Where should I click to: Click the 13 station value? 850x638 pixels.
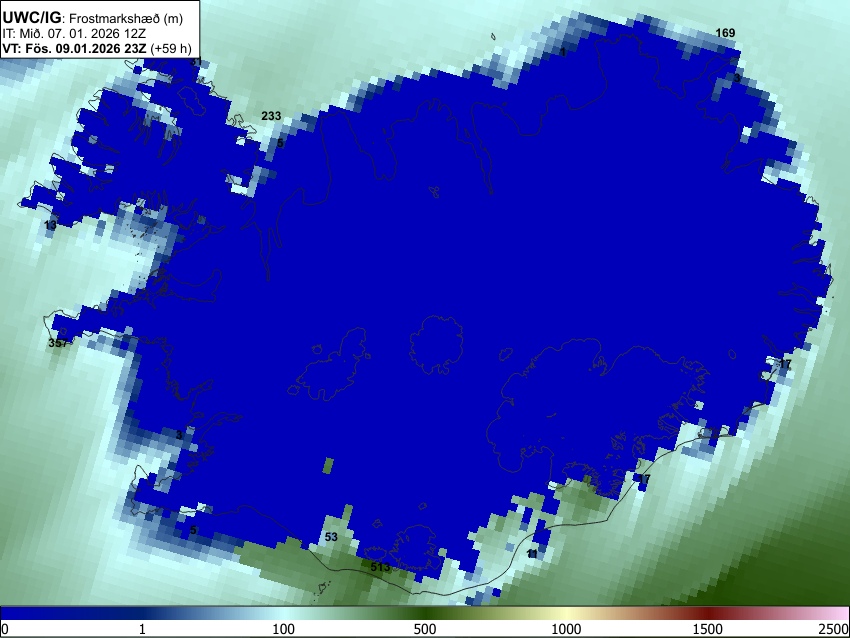click(50, 225)
